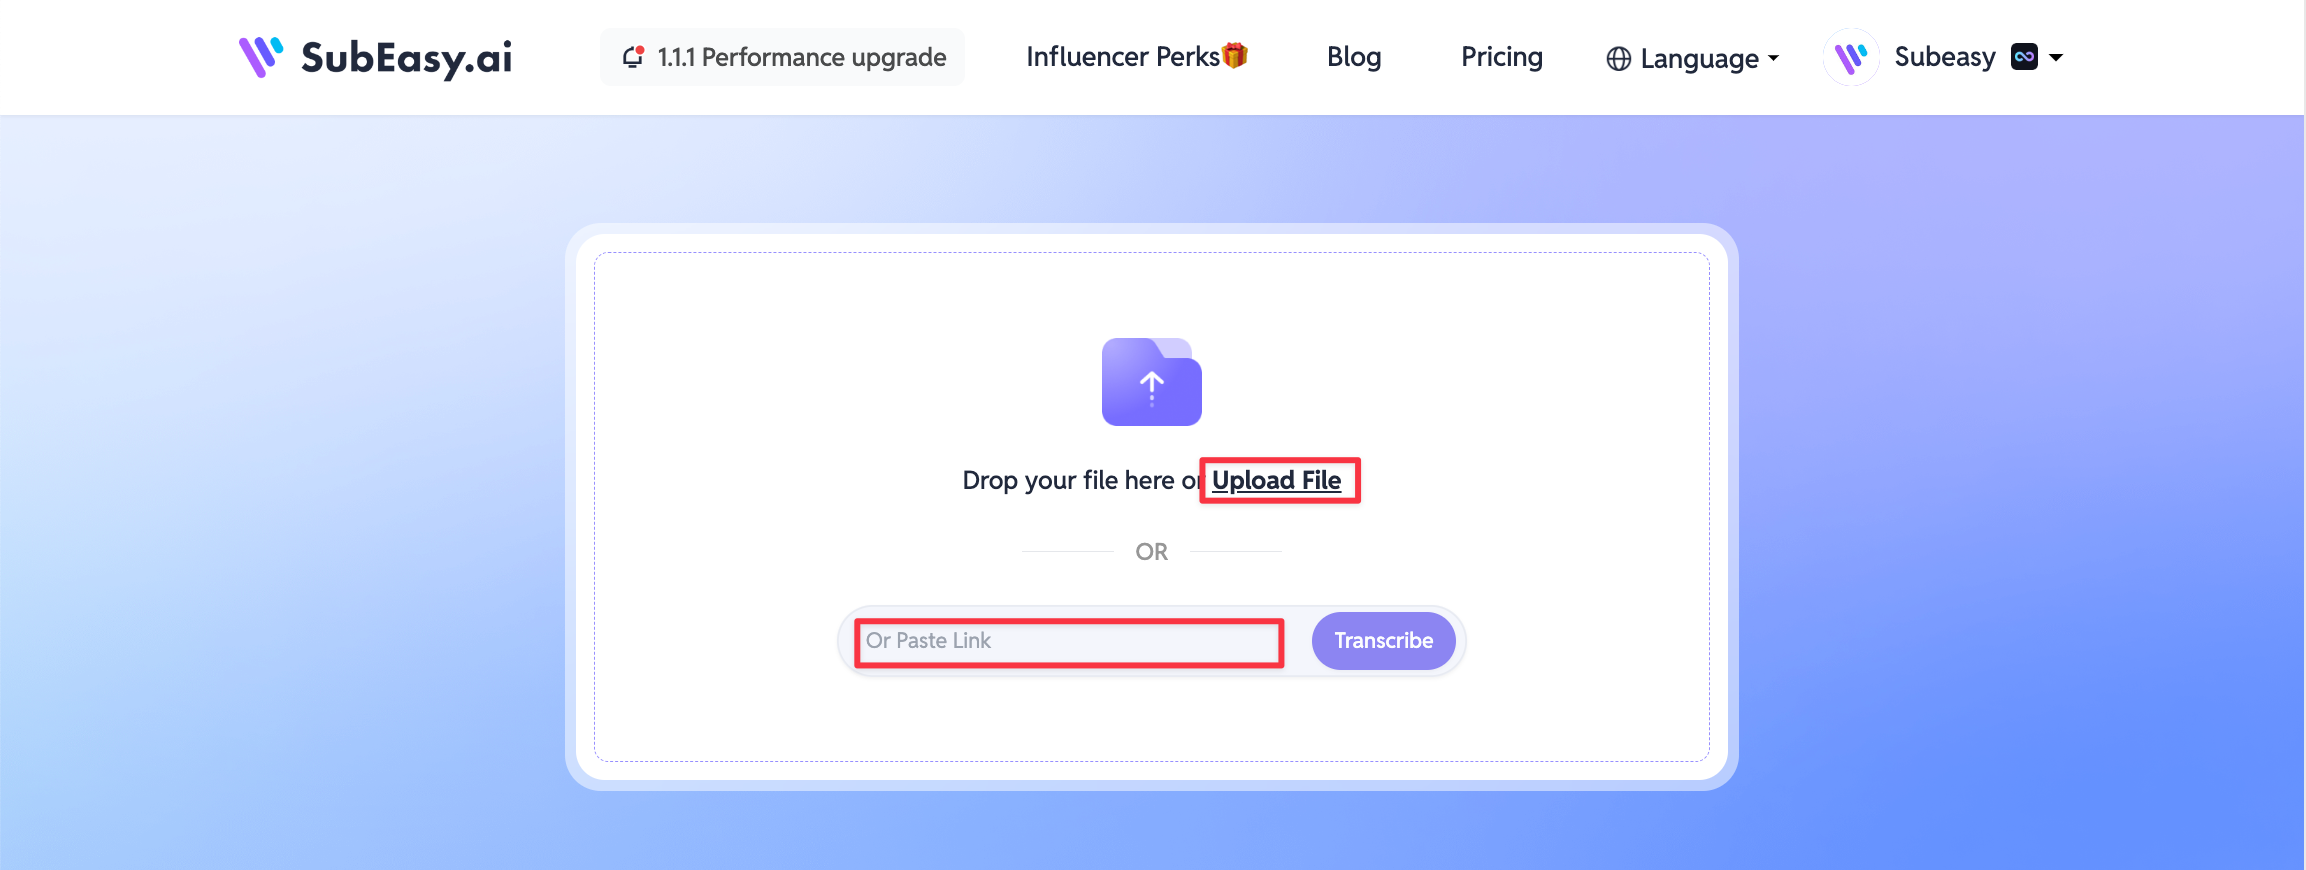
Task: Click the 'Drop your file here' text
Action: coord(1068,481)
